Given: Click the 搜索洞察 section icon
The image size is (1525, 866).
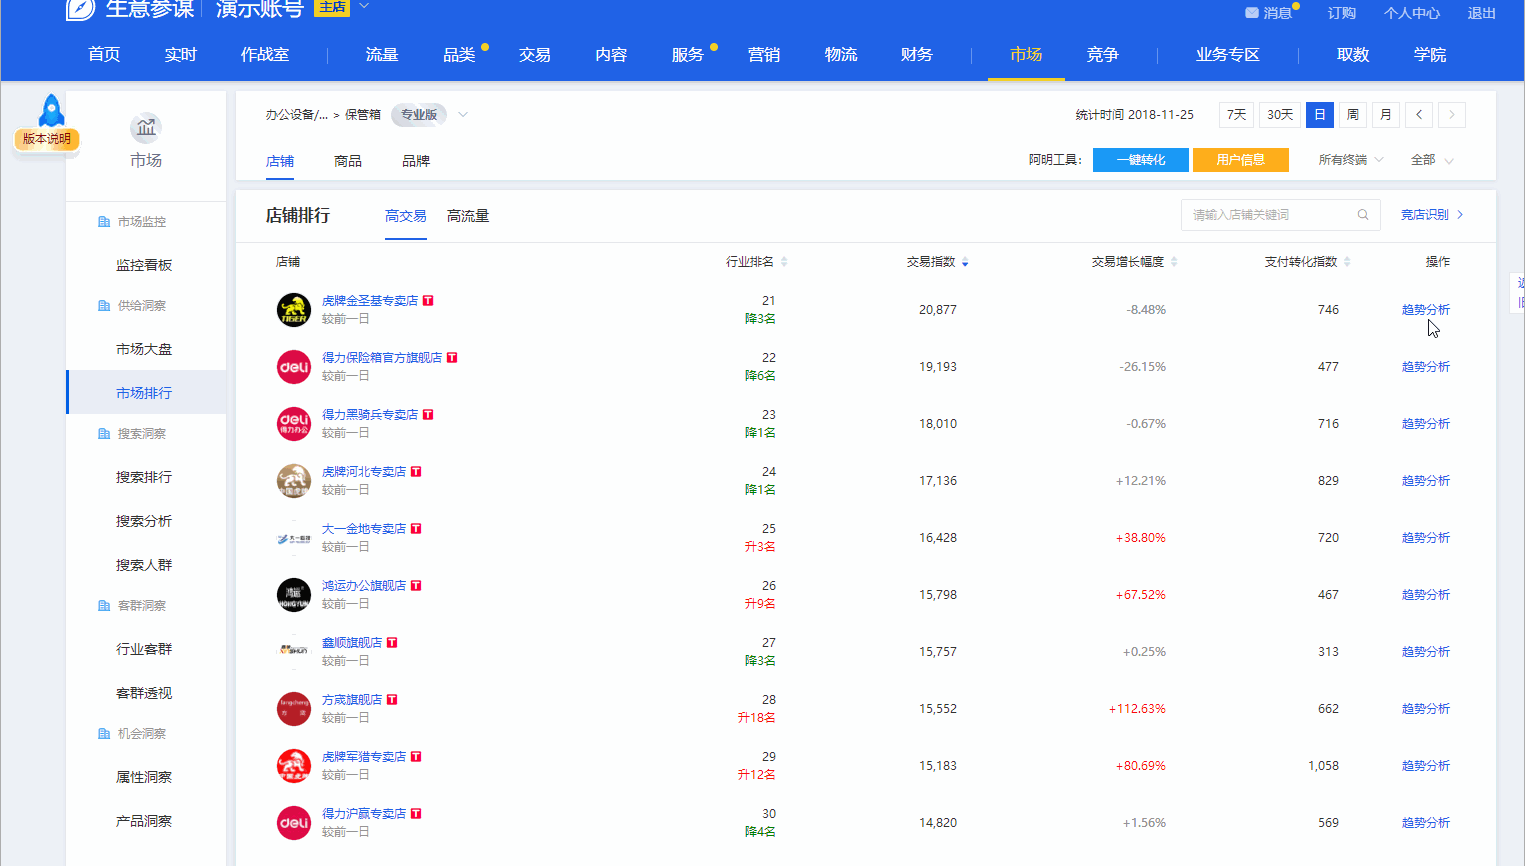Looking at the screenshot, I should pyautogui.click(x=104, y=434).
